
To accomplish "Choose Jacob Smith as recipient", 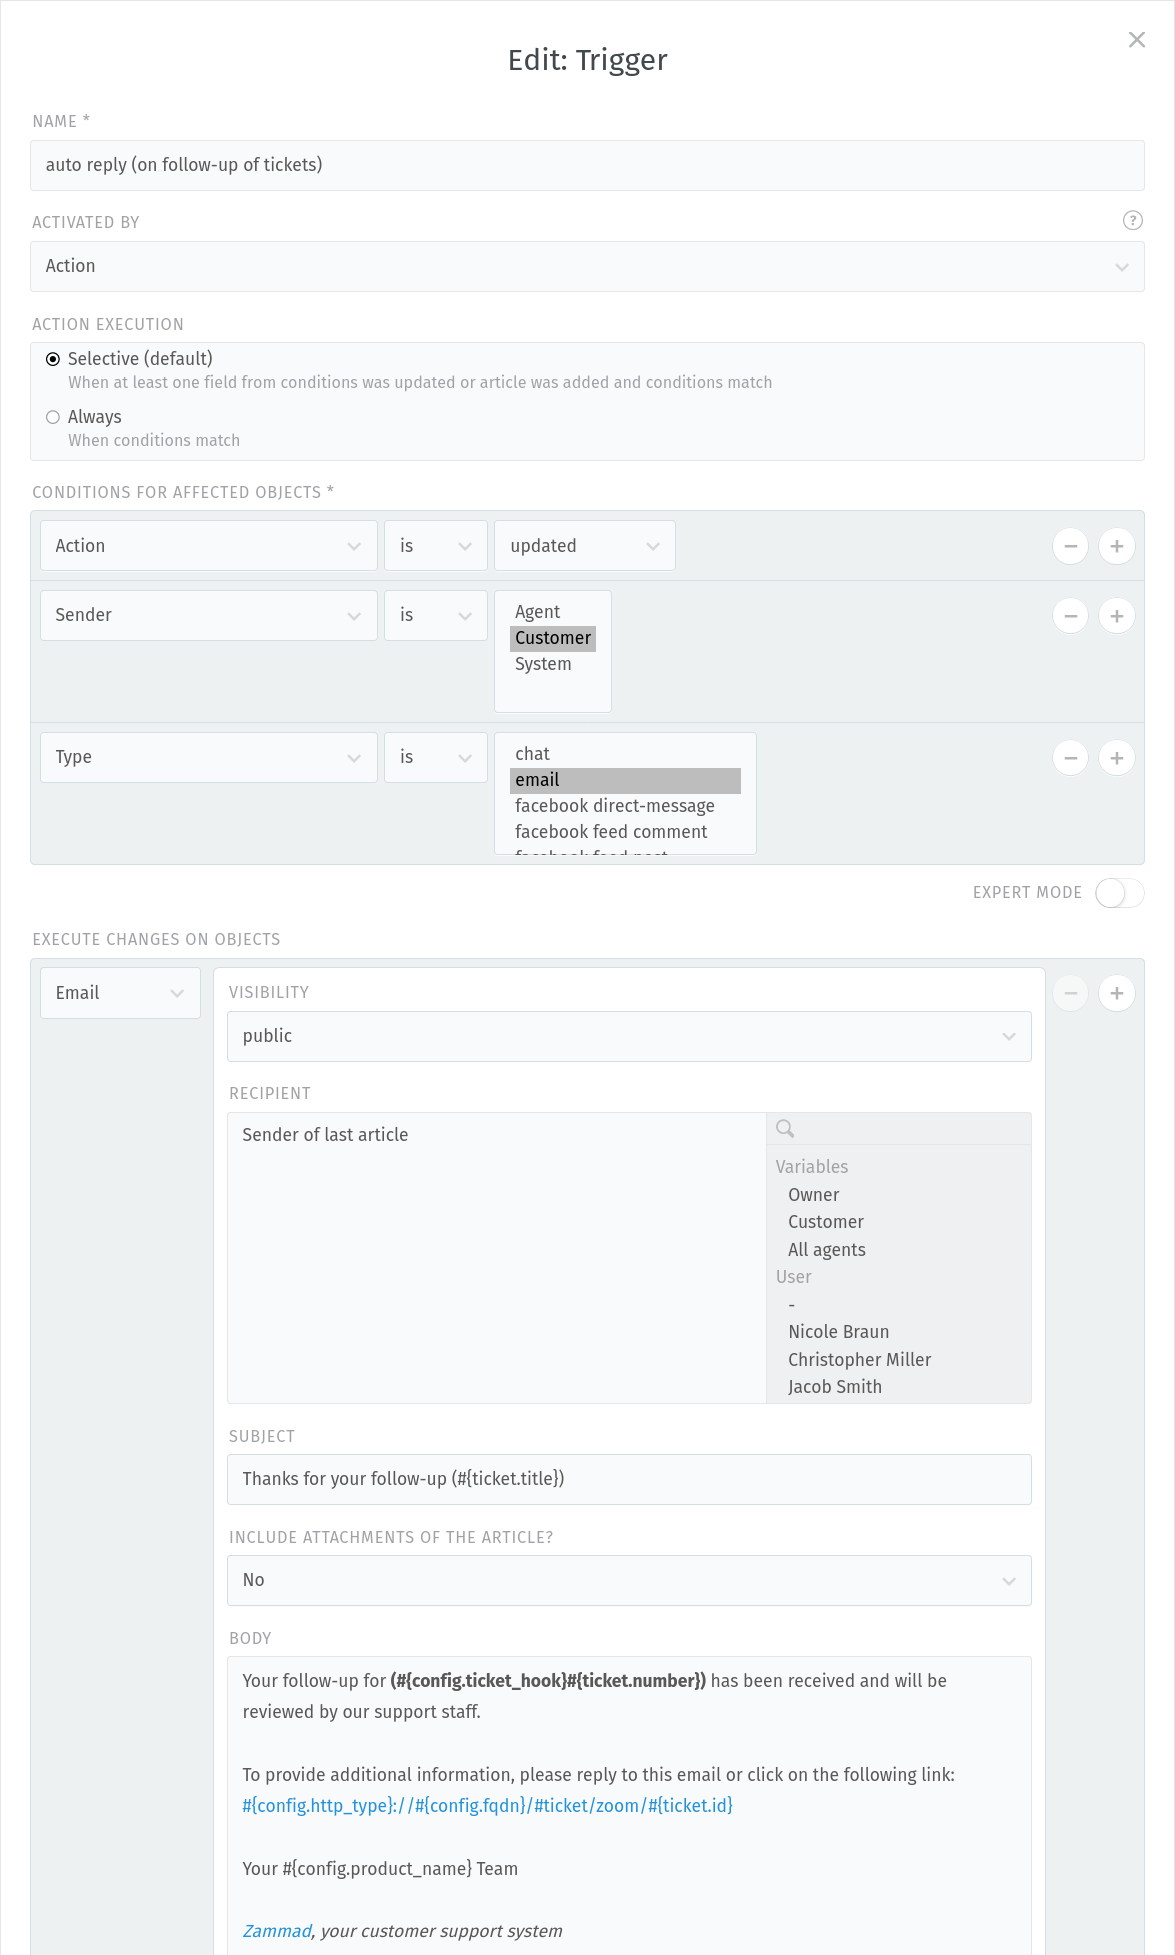I will (x=899, y=1387).
